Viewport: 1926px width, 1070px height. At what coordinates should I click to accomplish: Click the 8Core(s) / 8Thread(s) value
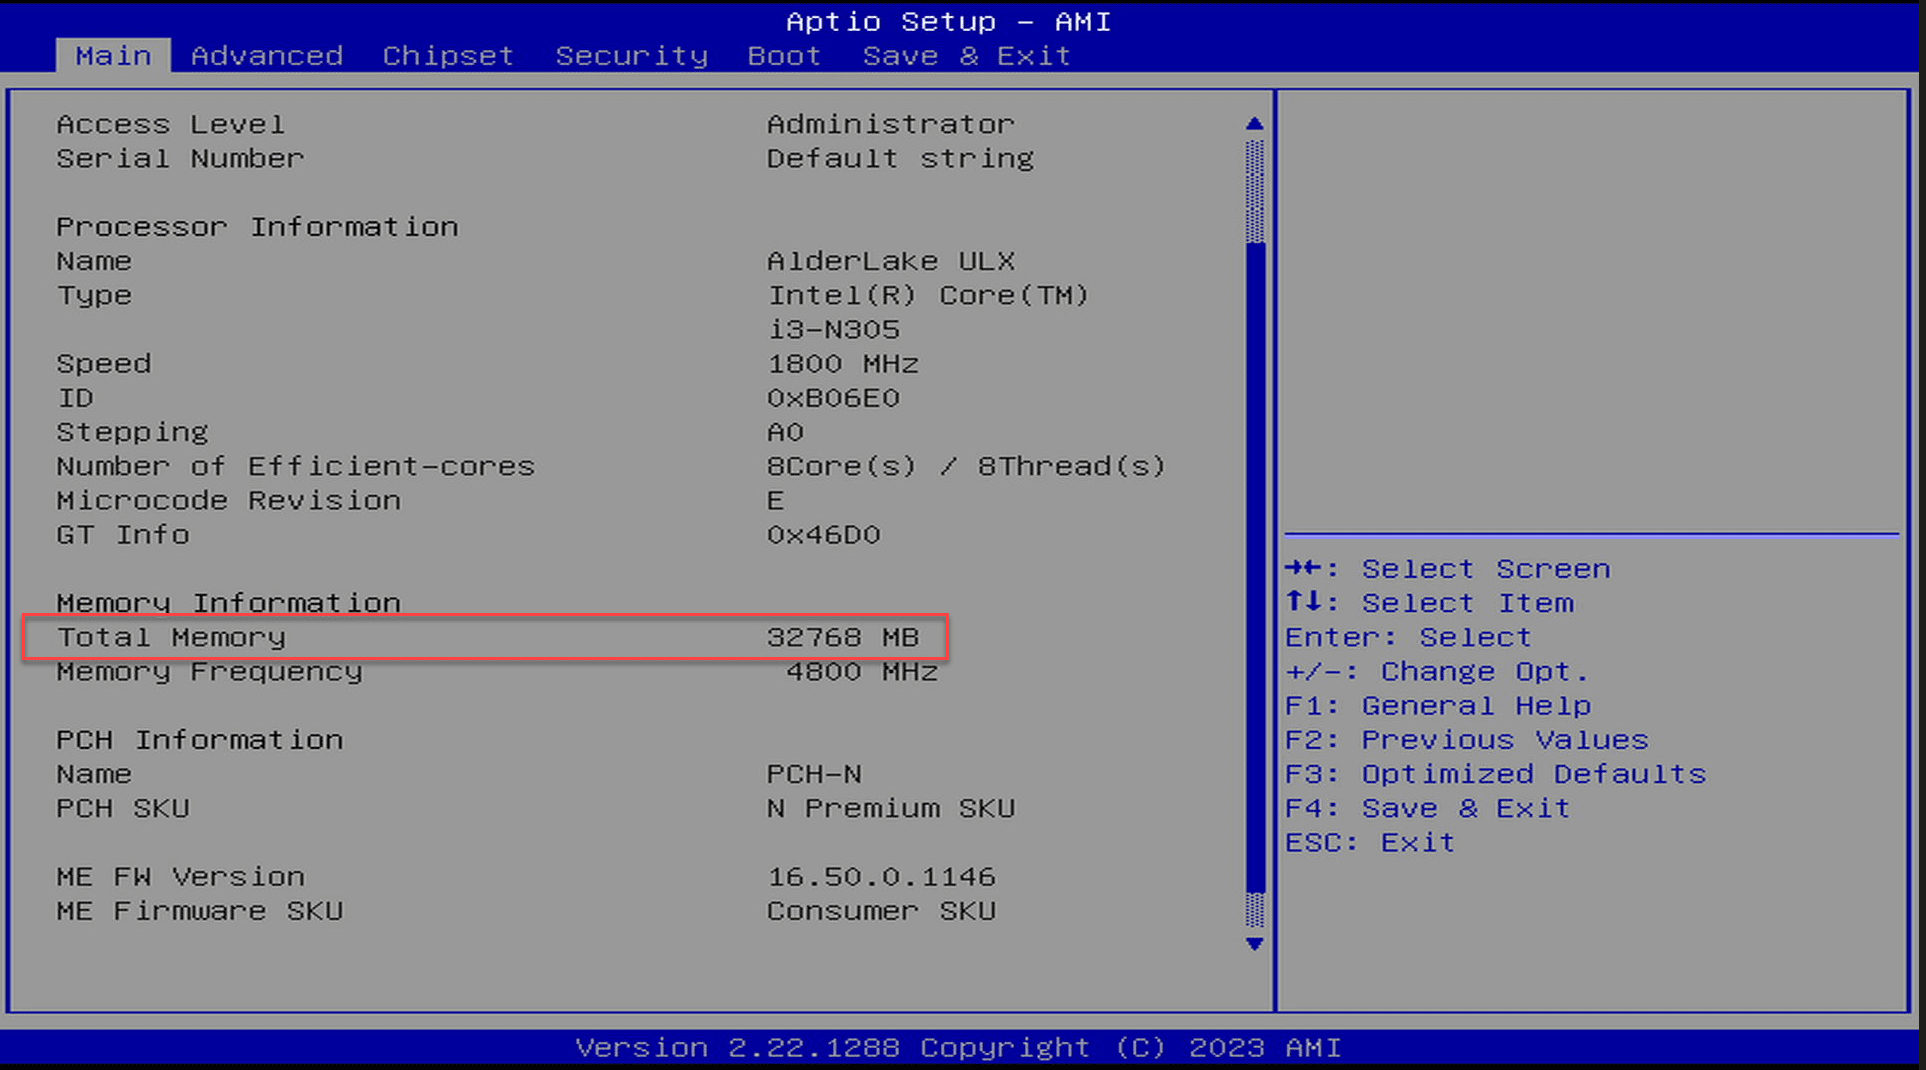click(x=966, y=467)
